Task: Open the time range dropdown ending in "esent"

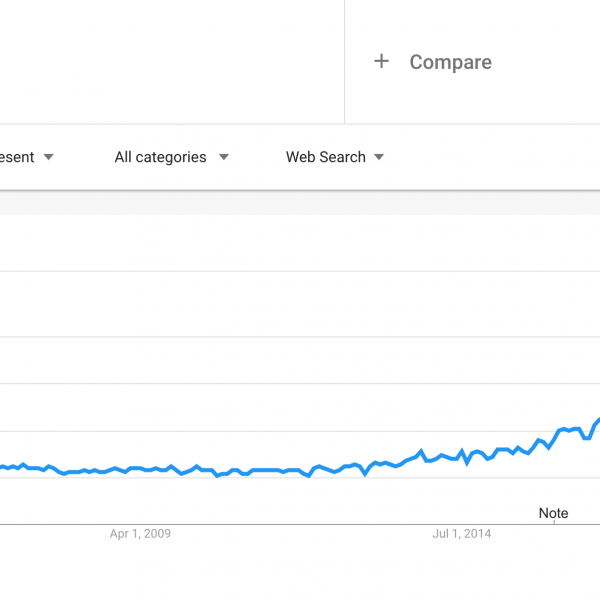Action: point(27,157)
